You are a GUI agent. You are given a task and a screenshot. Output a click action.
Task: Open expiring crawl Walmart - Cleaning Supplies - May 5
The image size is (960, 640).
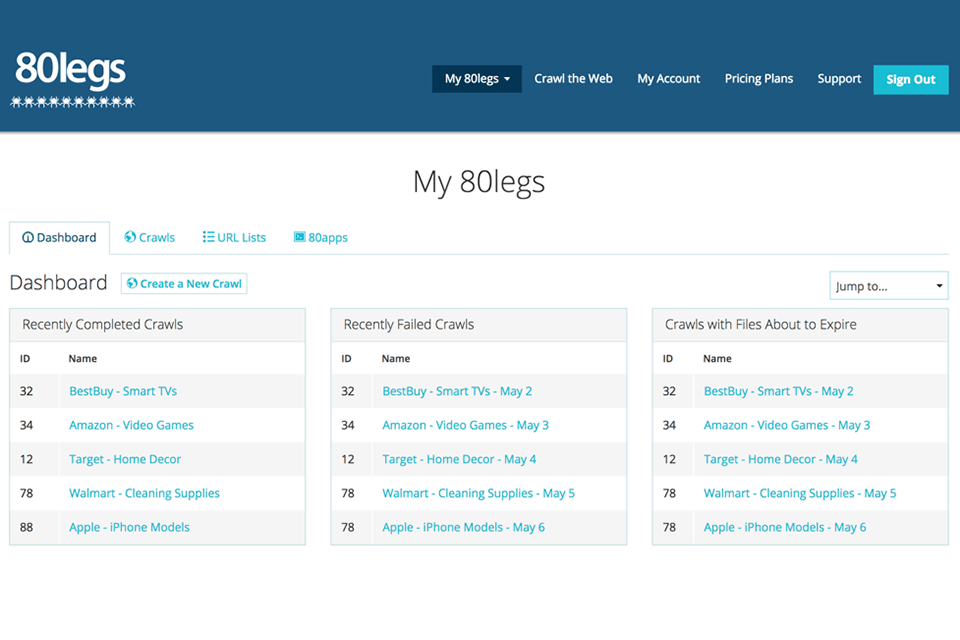click(x=800, y=494)
